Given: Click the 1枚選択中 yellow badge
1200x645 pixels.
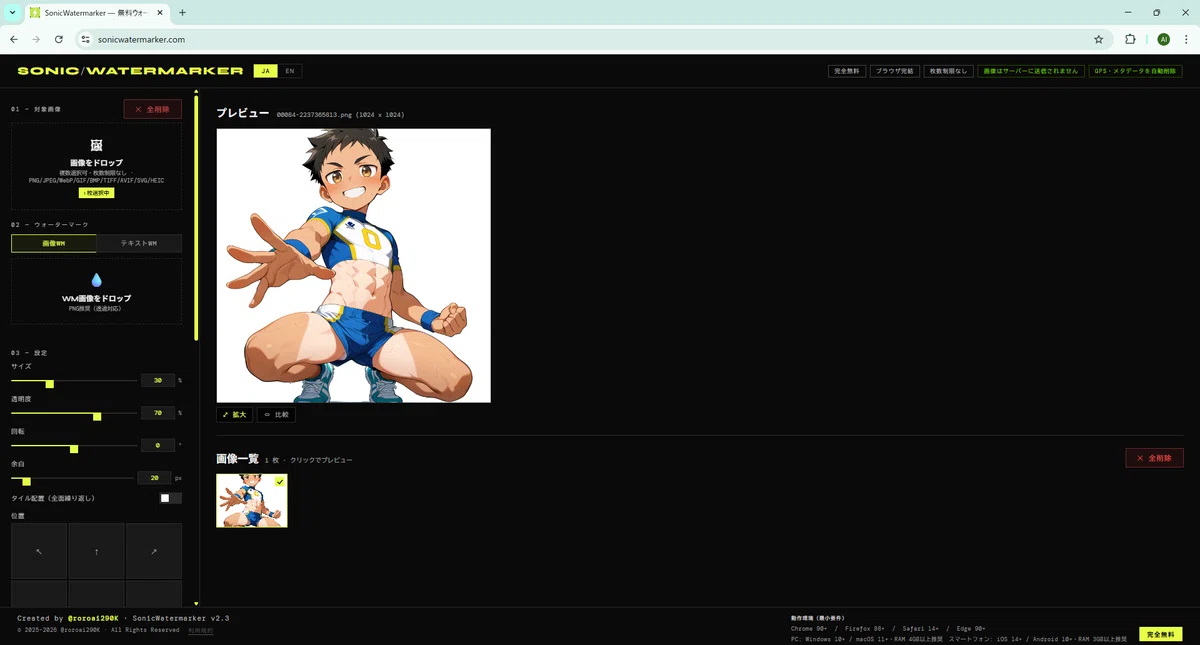Looking at the screenshot, I should pyautogui.click(x=97, y=193).
